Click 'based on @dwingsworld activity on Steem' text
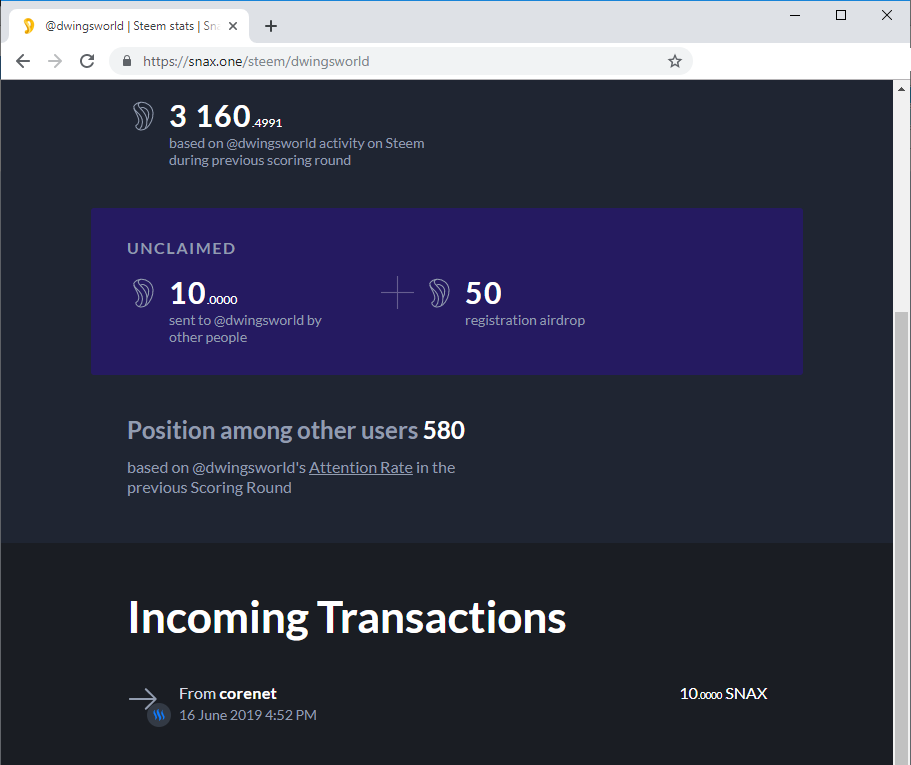911x765 pixels. pyautogui.click(x=296, y=143)
